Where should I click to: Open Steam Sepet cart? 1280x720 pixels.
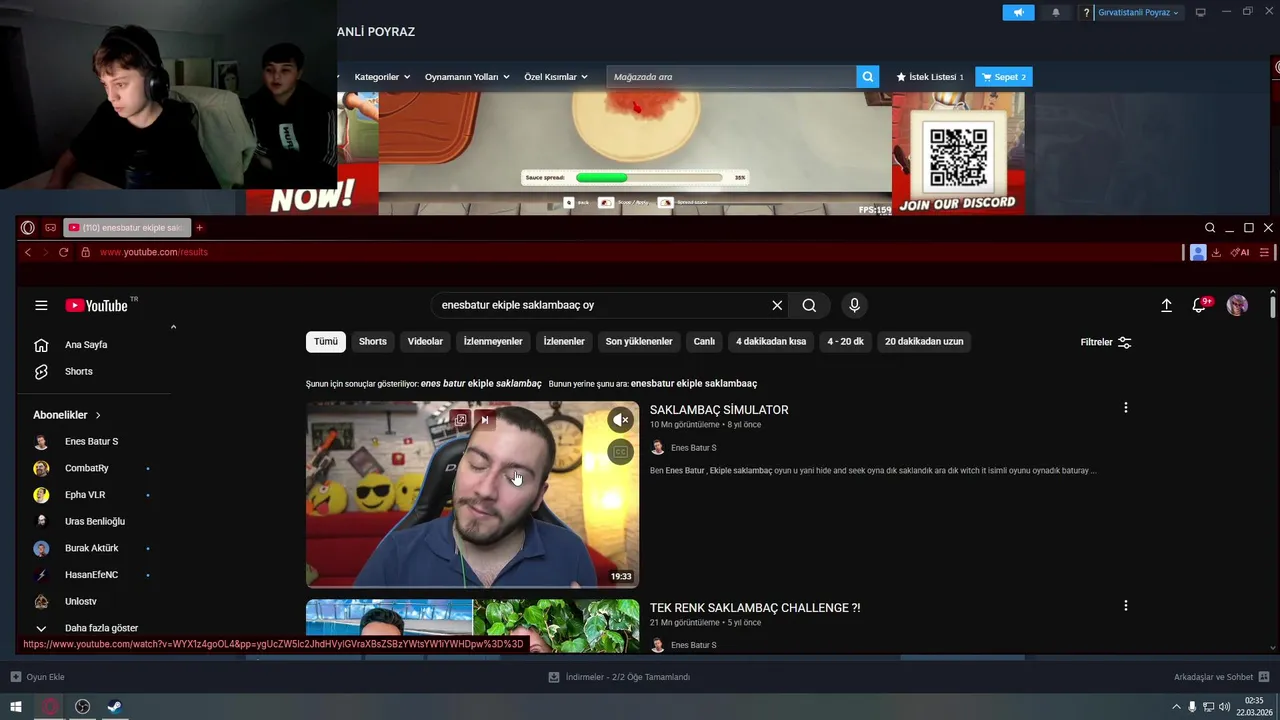point(1004,77)
